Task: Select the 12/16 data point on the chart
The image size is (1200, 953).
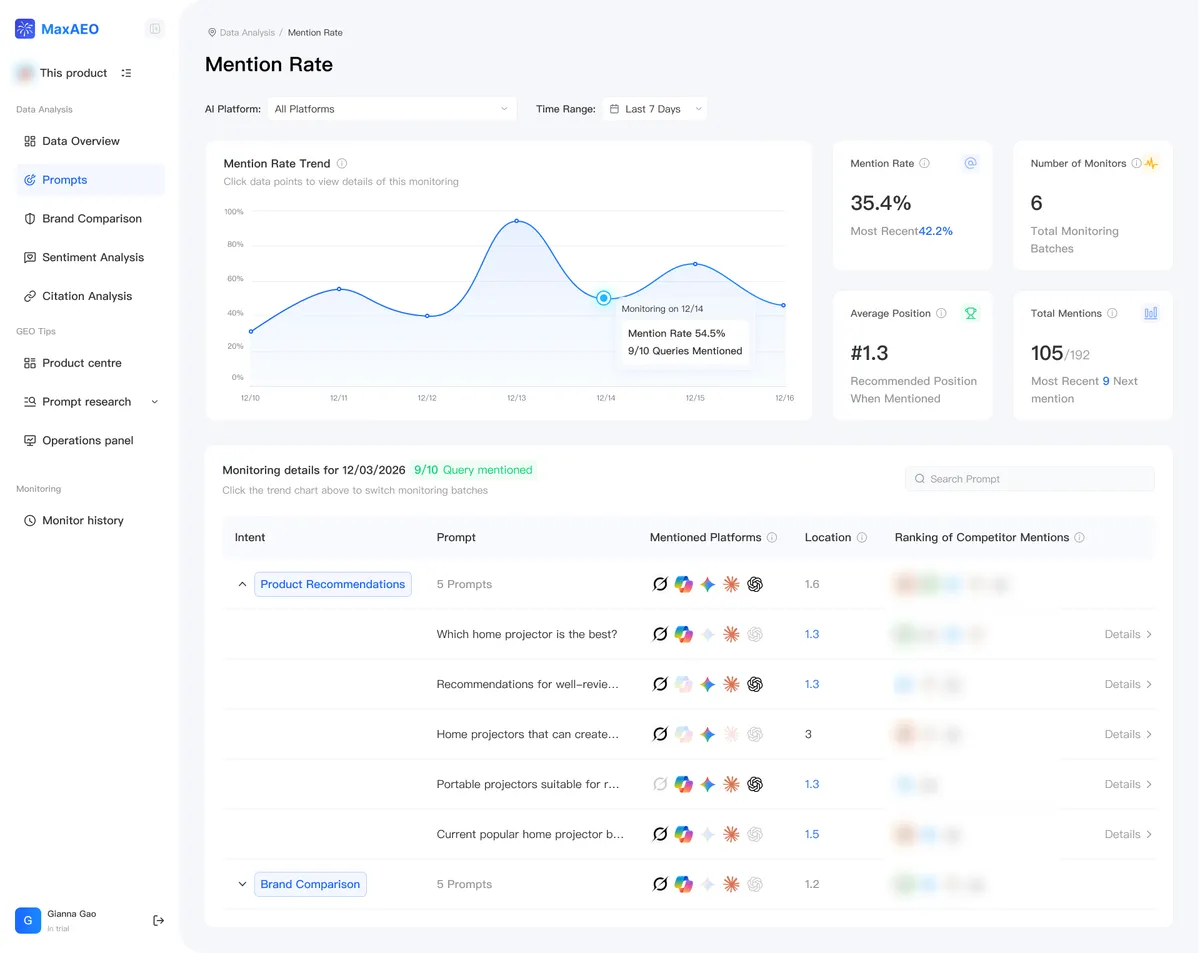Action: tap(784, 305)
